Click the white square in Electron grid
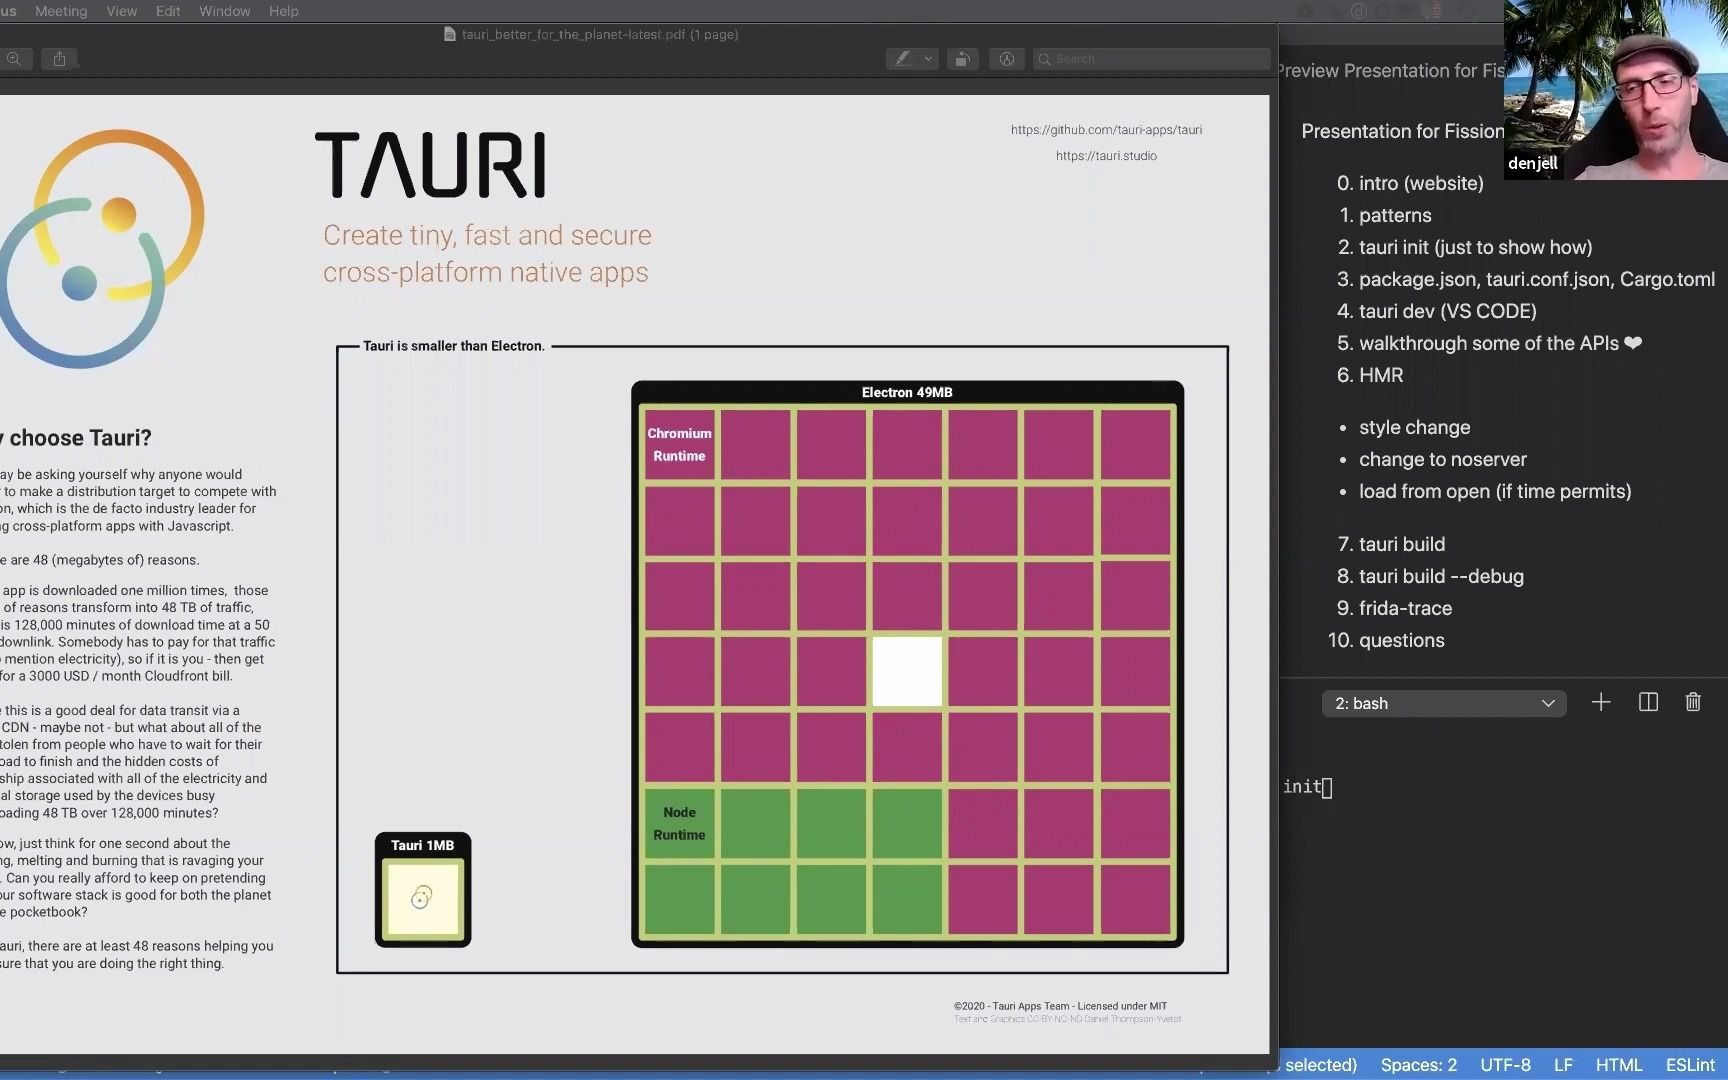The width and height of the screenshot is (1728, 1080). [907, 671]
